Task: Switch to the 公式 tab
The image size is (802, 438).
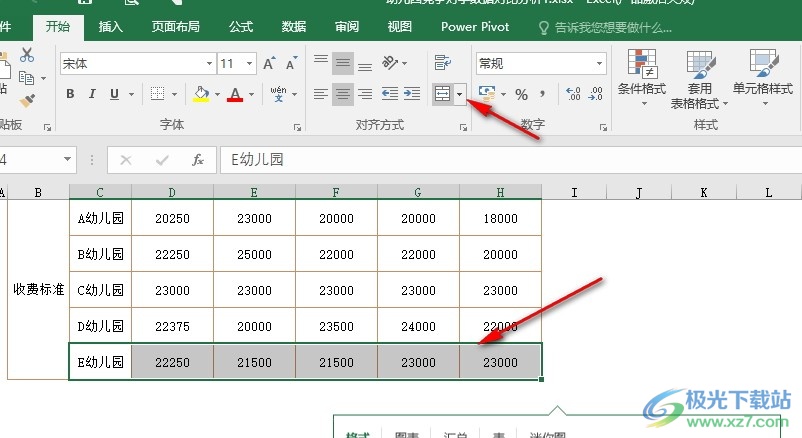Action: (x=241, y=27)
